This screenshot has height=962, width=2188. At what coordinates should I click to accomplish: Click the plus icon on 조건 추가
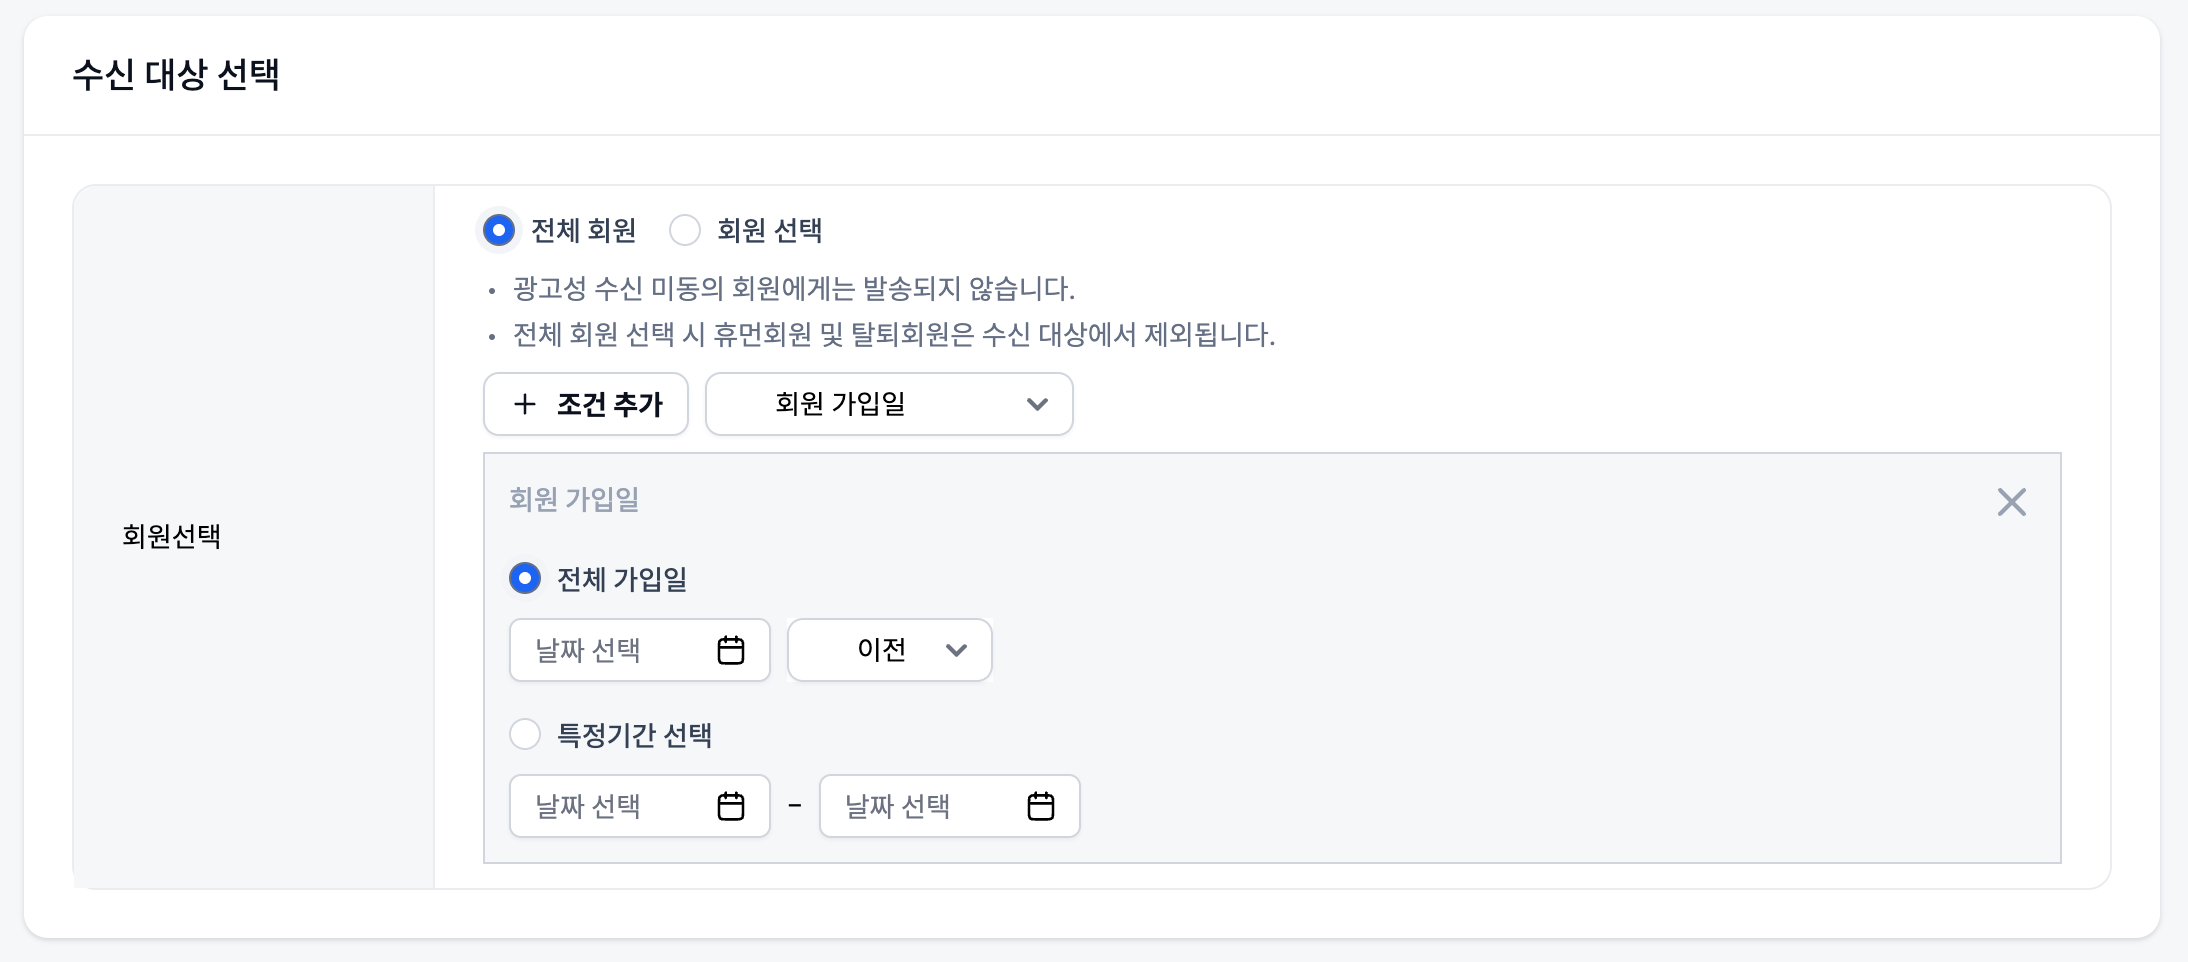[x=525, y=404]
